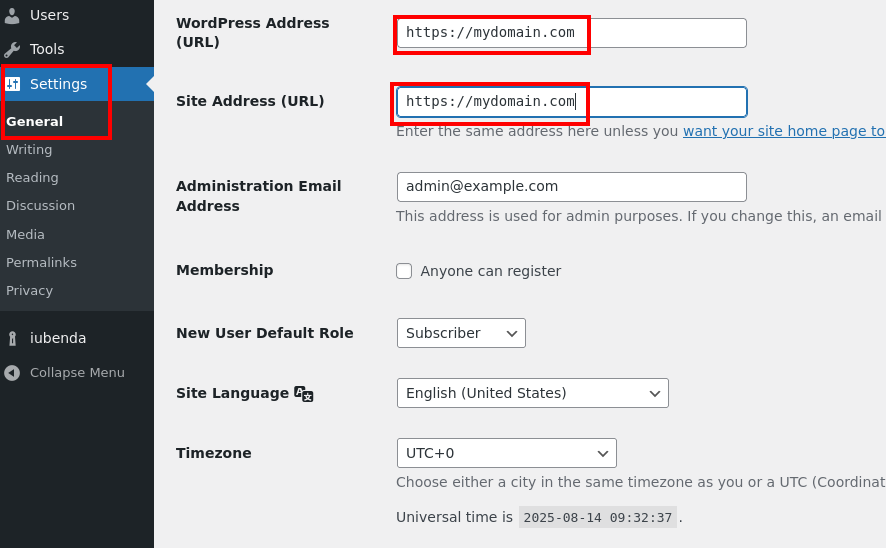This screenshot has width=886, height=548.
Task: Click the Site Language translation icon
Action: 304,394
